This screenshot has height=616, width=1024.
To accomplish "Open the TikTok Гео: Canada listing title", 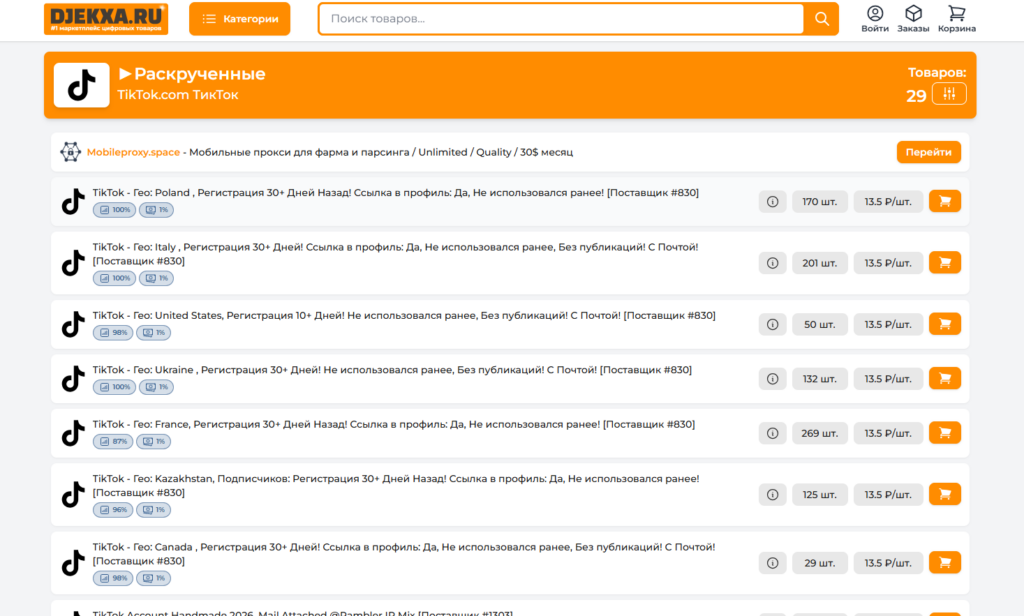I will [404, 554].
